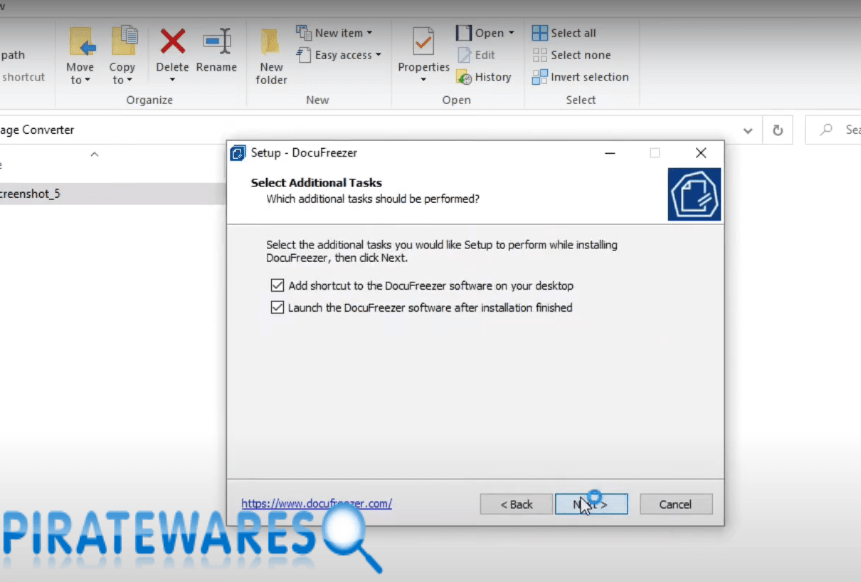Image resolution: width=861 pixels, height=582 pixels.
Task: Go Back in the setup wizard
Action: pyautogui.click(x=516, y=504)
